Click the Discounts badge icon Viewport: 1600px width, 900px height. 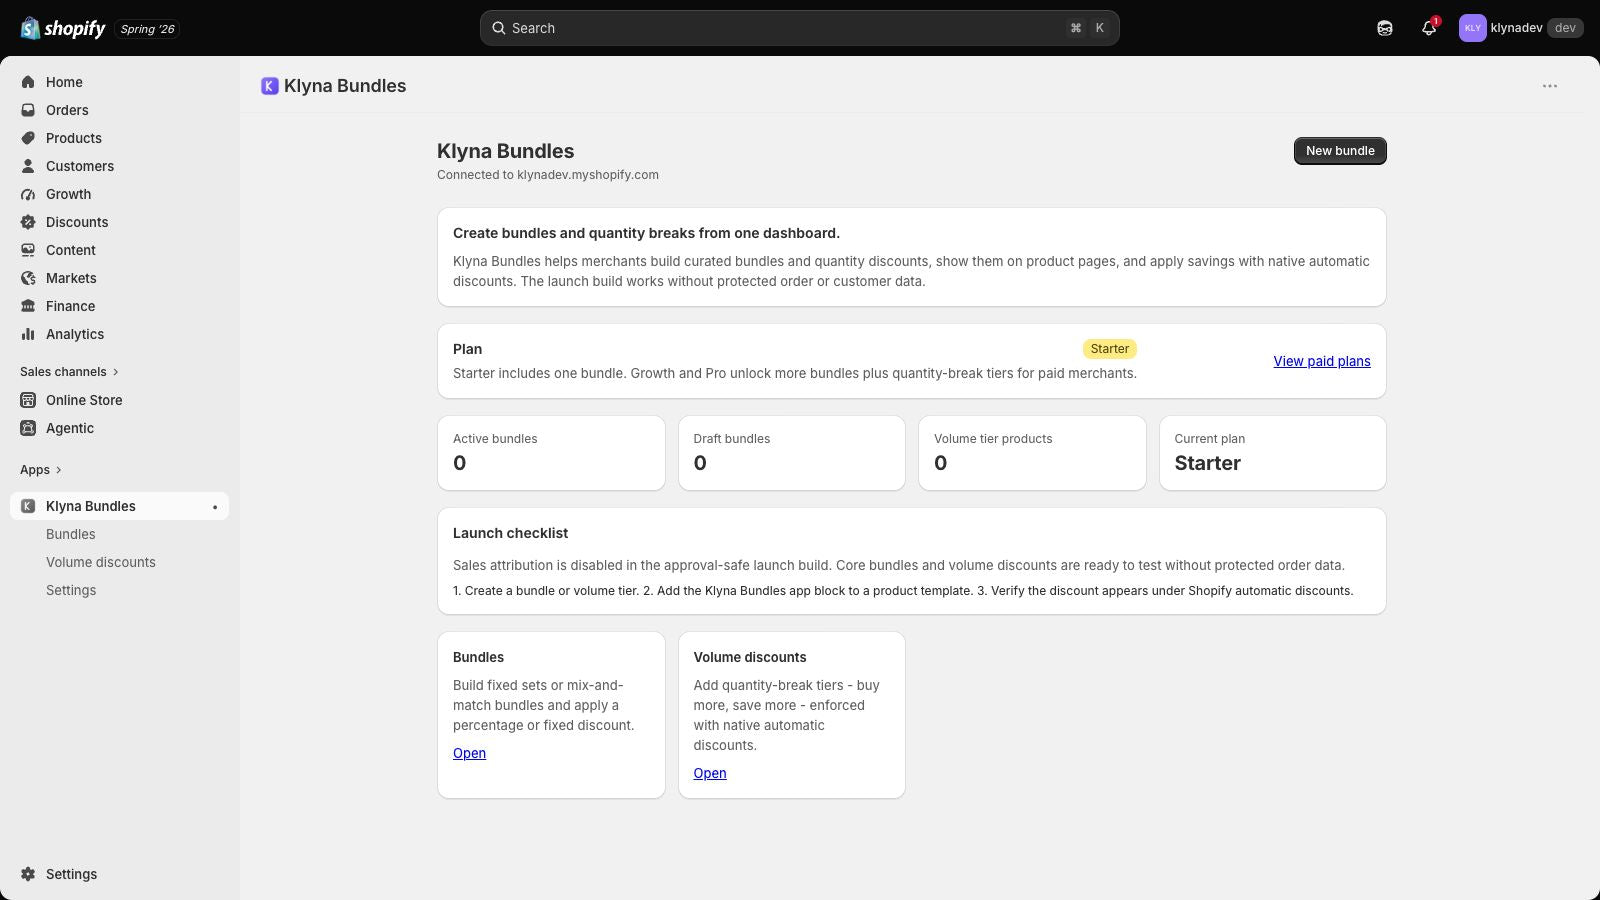(28, 222)
